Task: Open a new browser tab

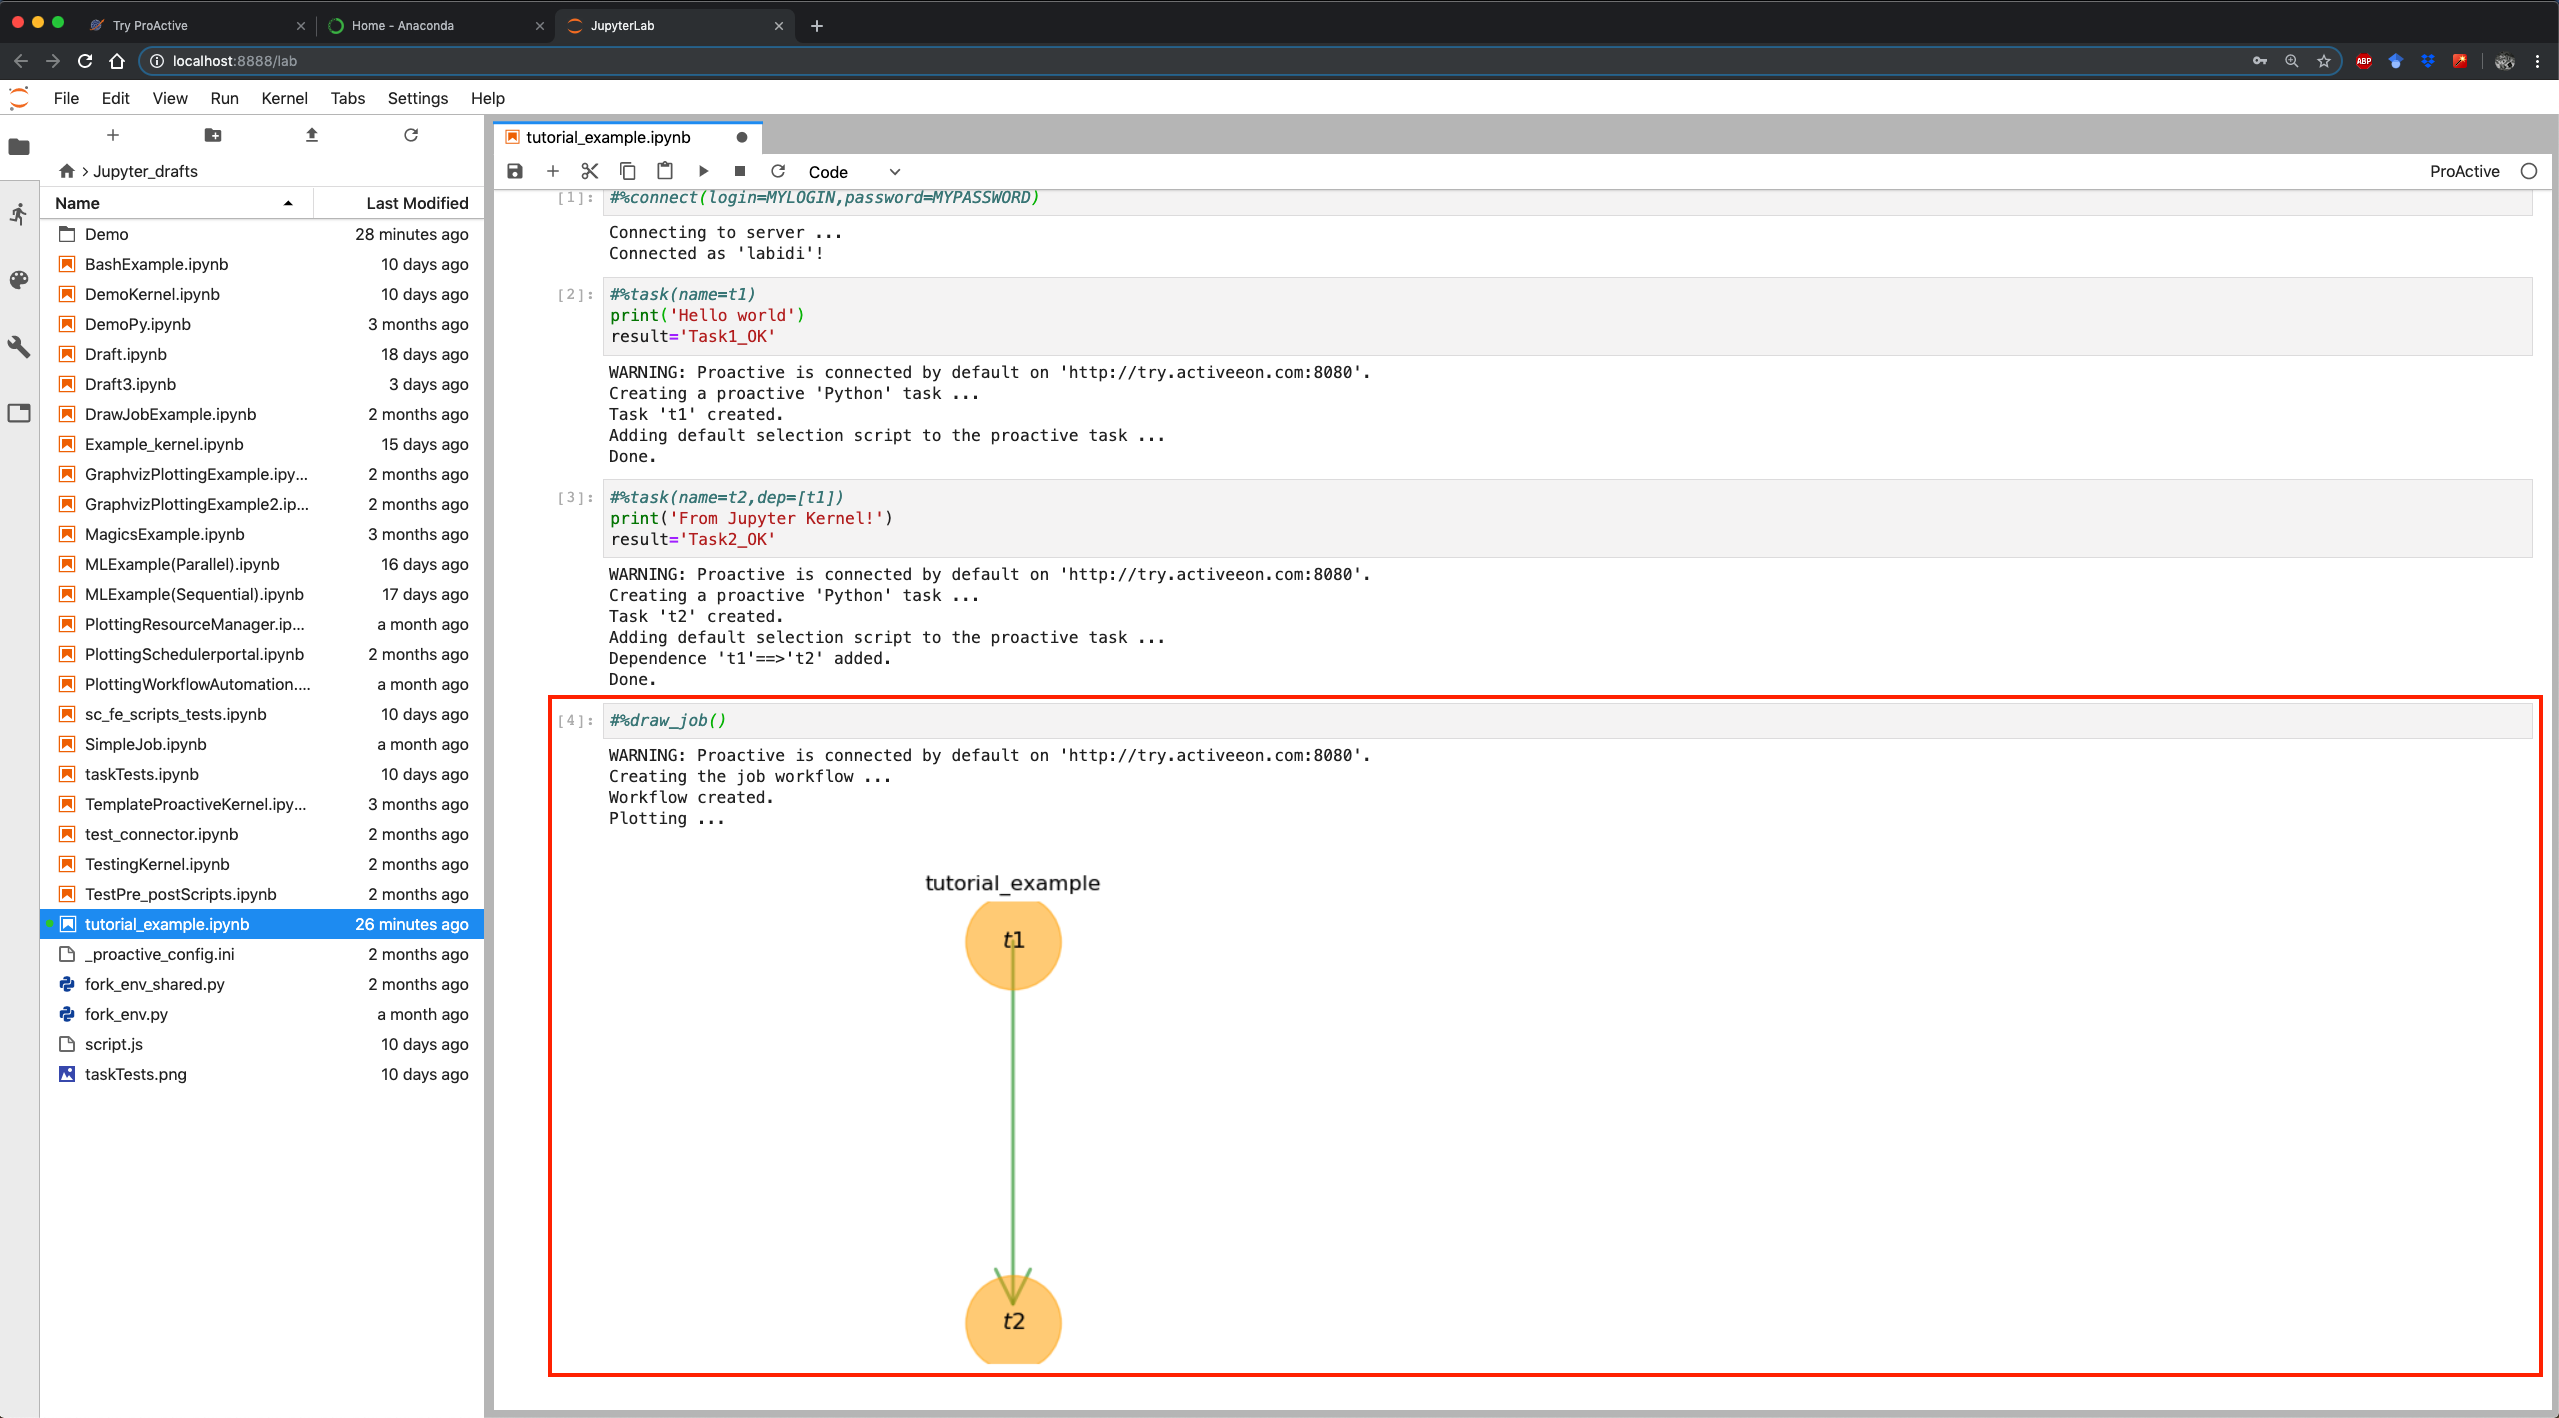Action: click(x=817, y=26)
